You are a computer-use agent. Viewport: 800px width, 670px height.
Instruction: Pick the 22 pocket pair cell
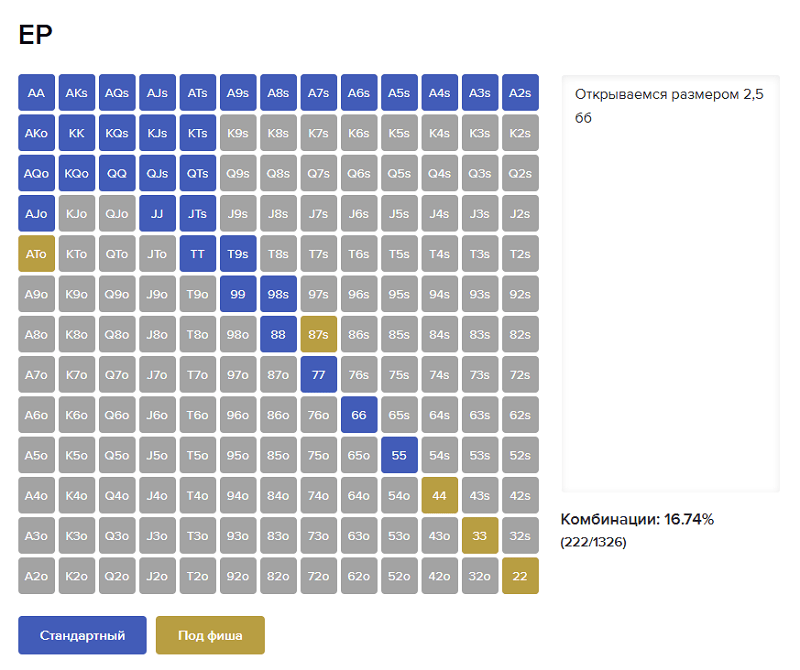pos(520,576)
